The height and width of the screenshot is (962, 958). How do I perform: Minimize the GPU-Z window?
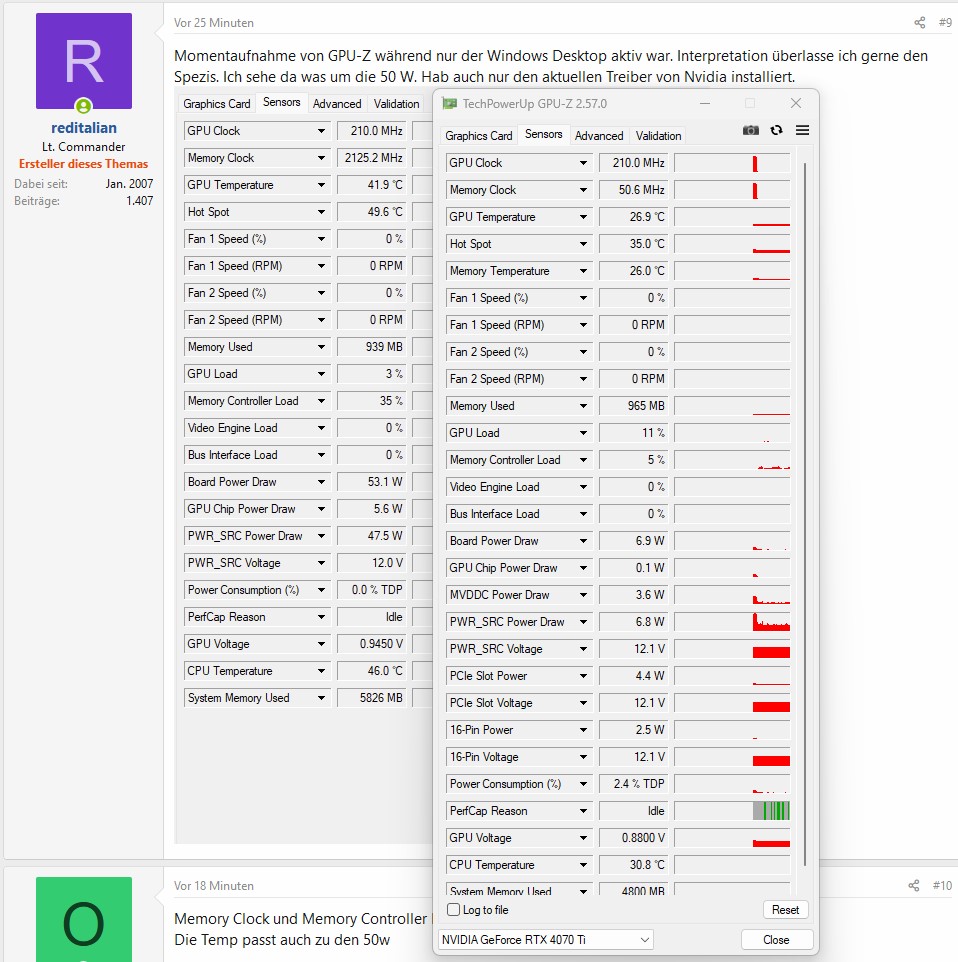[x=705, y=104]
